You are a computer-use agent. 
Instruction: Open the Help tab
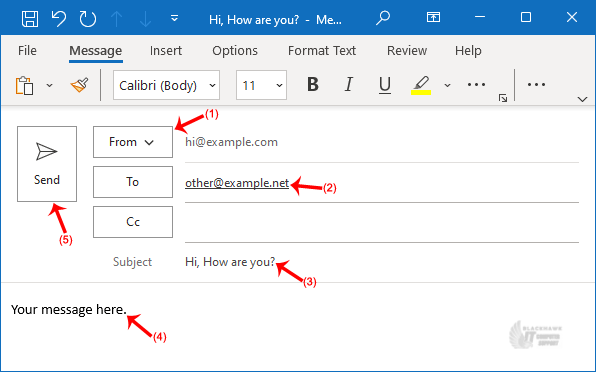(x=468, y=51)
